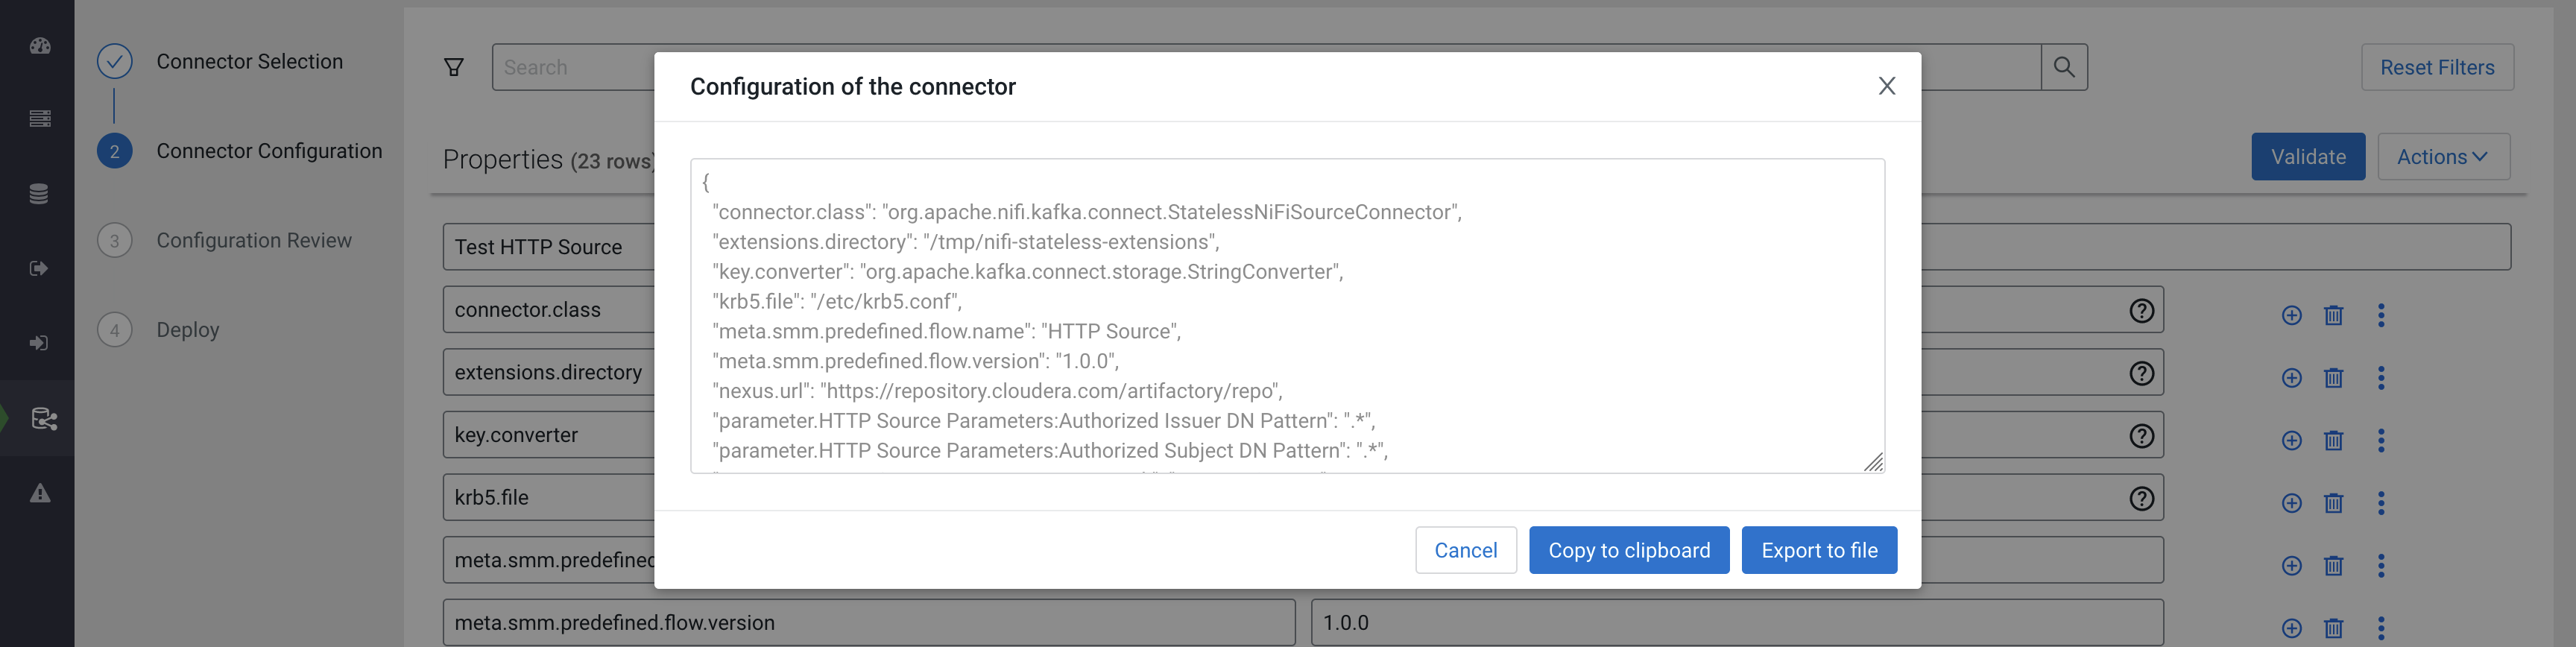Open the alerts warning icon in sidebar
Screen dimensions: 2576x647
click(x=40, y=493)
